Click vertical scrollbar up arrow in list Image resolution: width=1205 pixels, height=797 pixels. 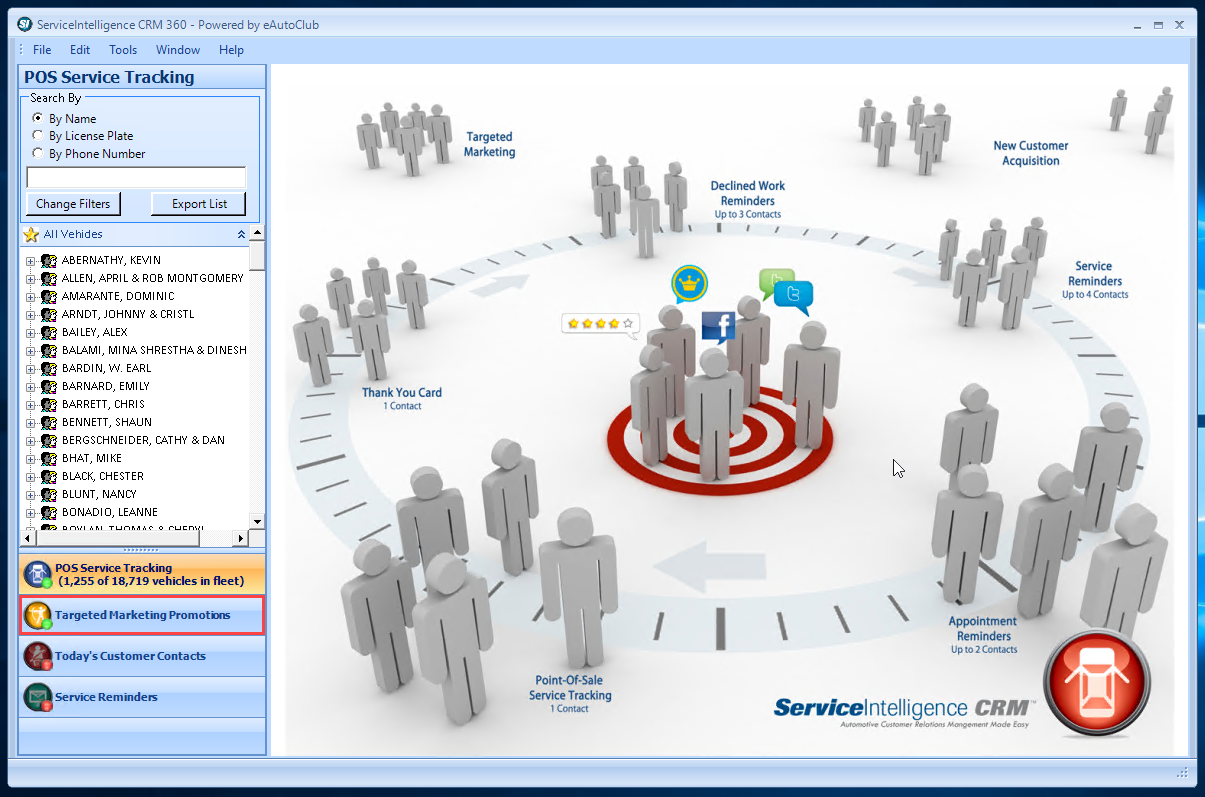pos(257,234)
